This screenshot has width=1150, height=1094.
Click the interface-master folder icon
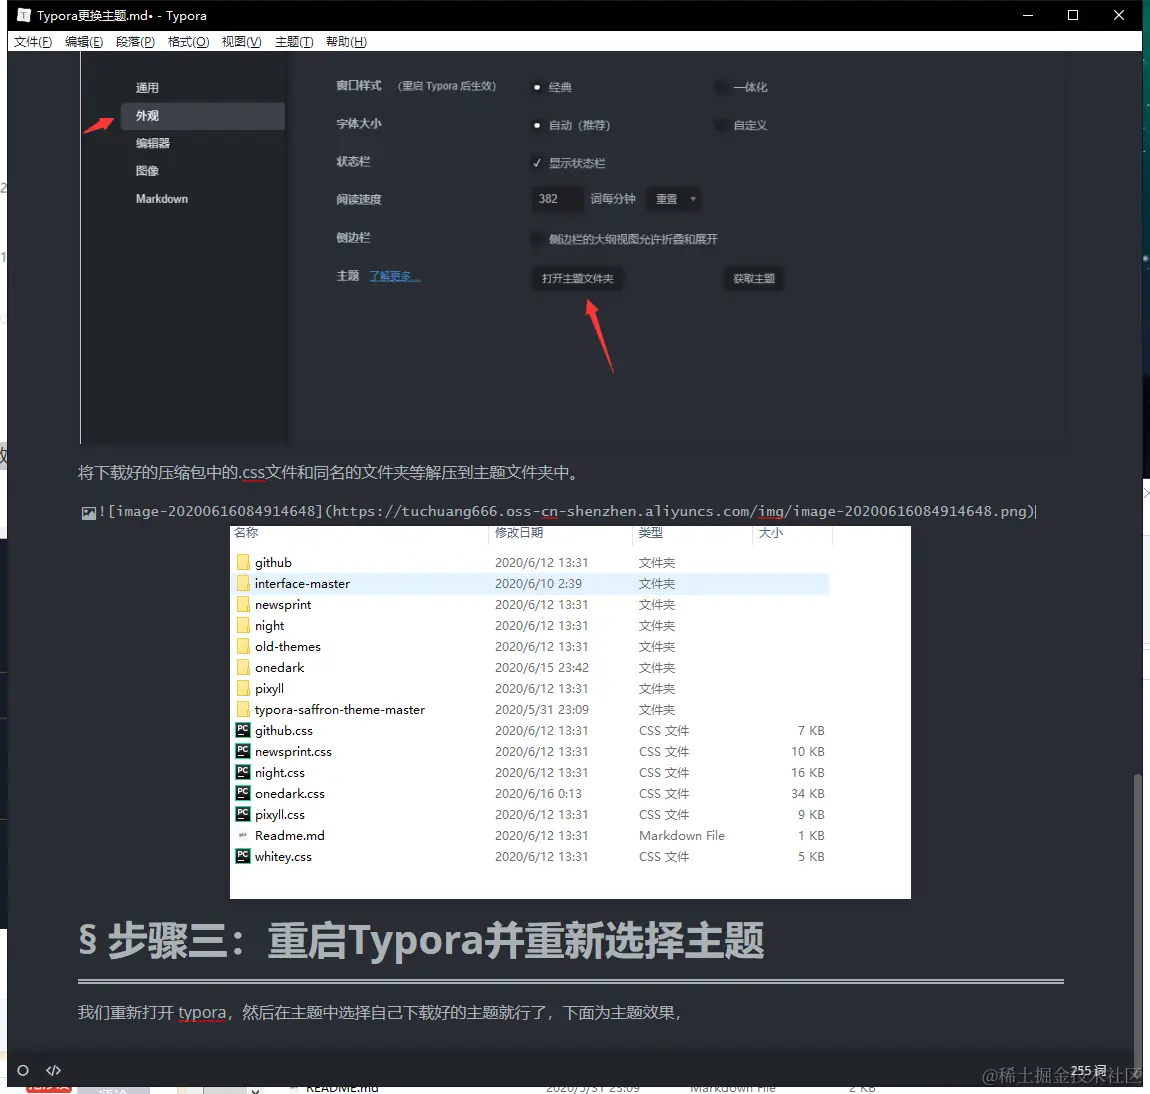point(243,584)
